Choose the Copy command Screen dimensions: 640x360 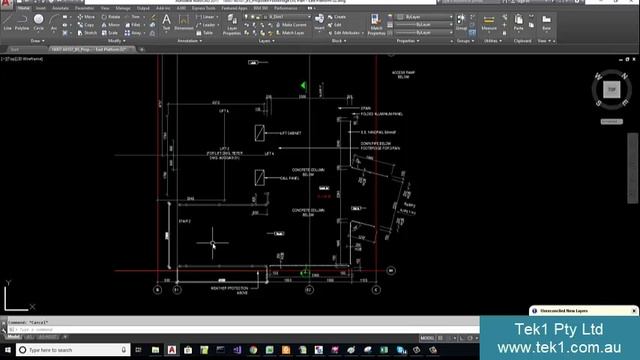click(x=86, y=25)
